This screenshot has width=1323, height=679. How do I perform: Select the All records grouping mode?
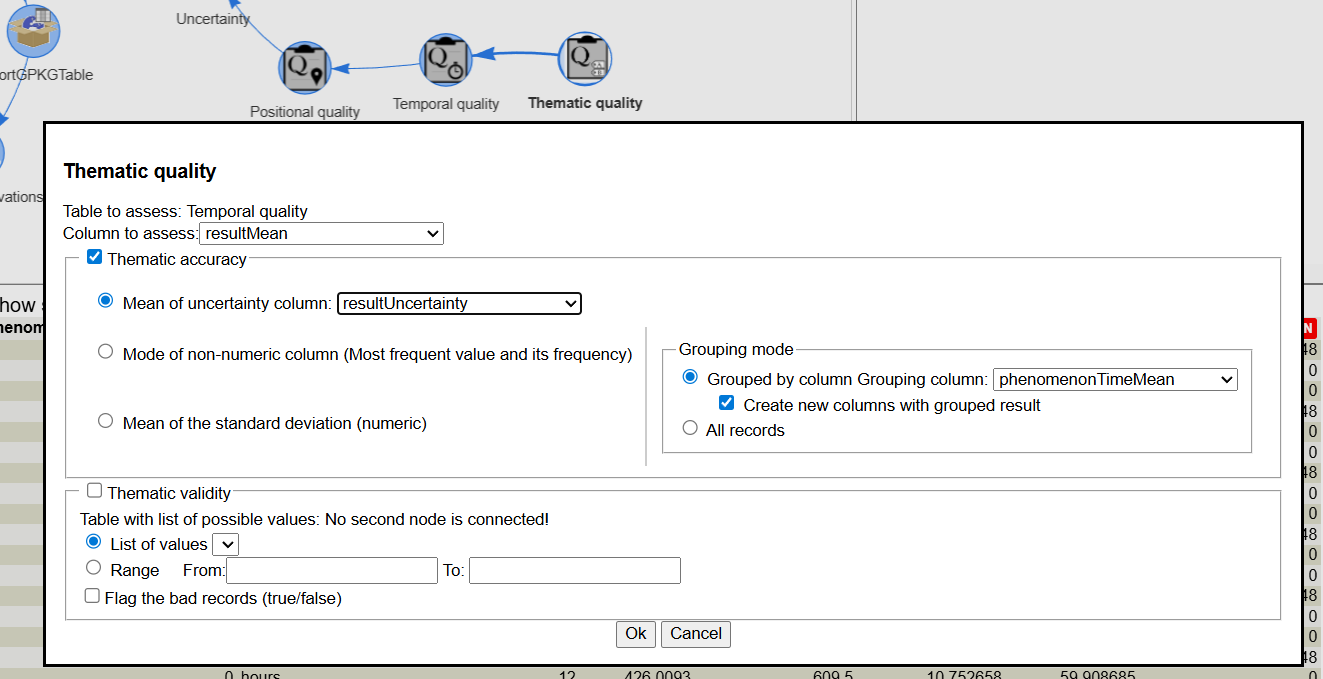(x=690, y=429)
